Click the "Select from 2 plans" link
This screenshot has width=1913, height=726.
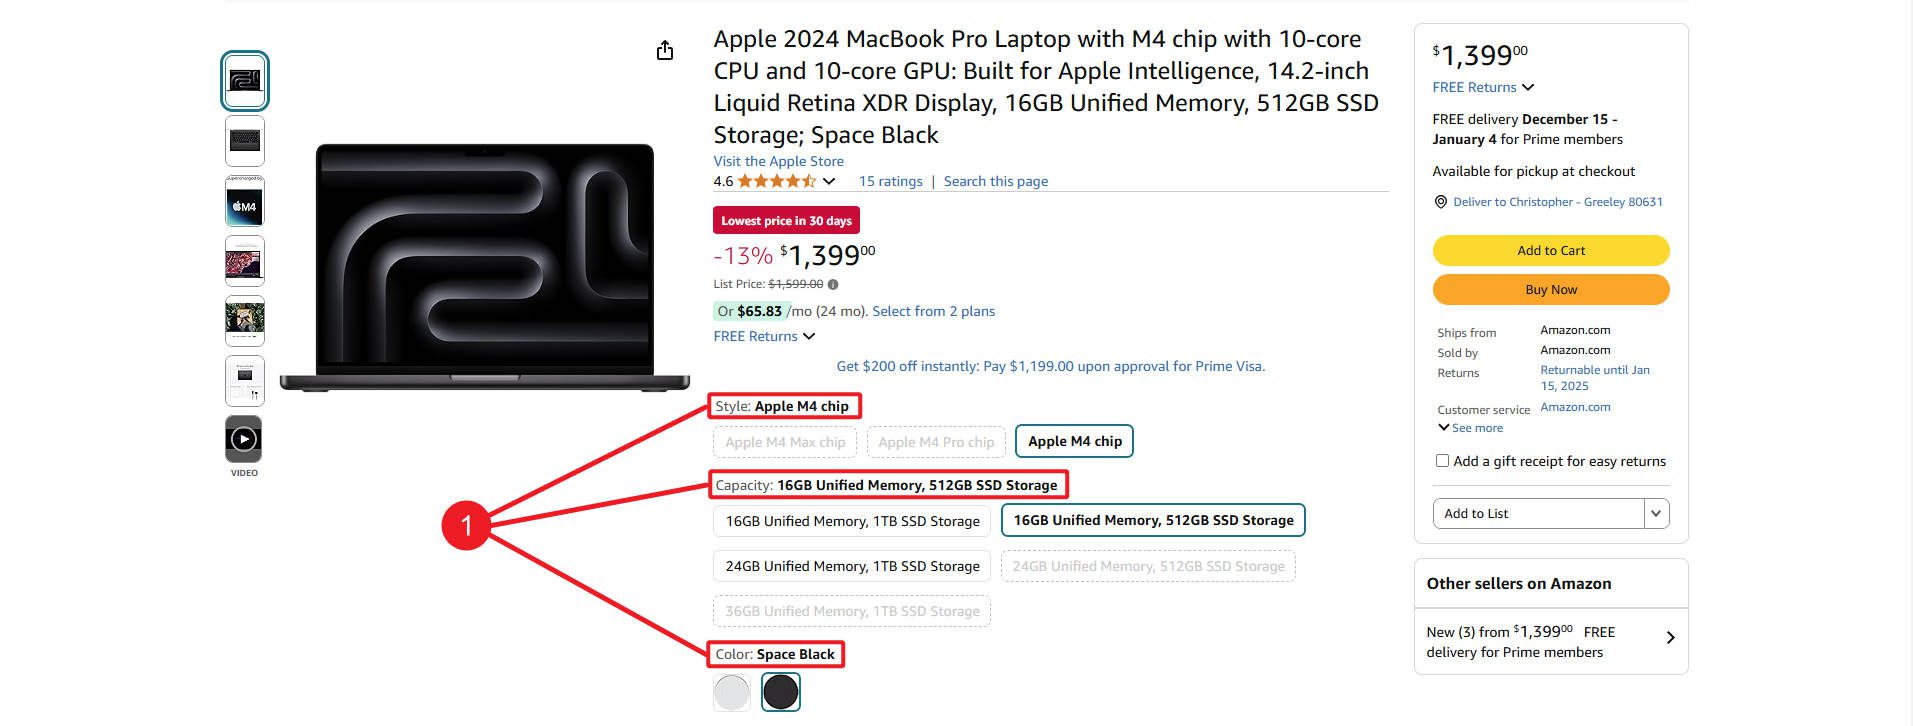click(933, 311)
